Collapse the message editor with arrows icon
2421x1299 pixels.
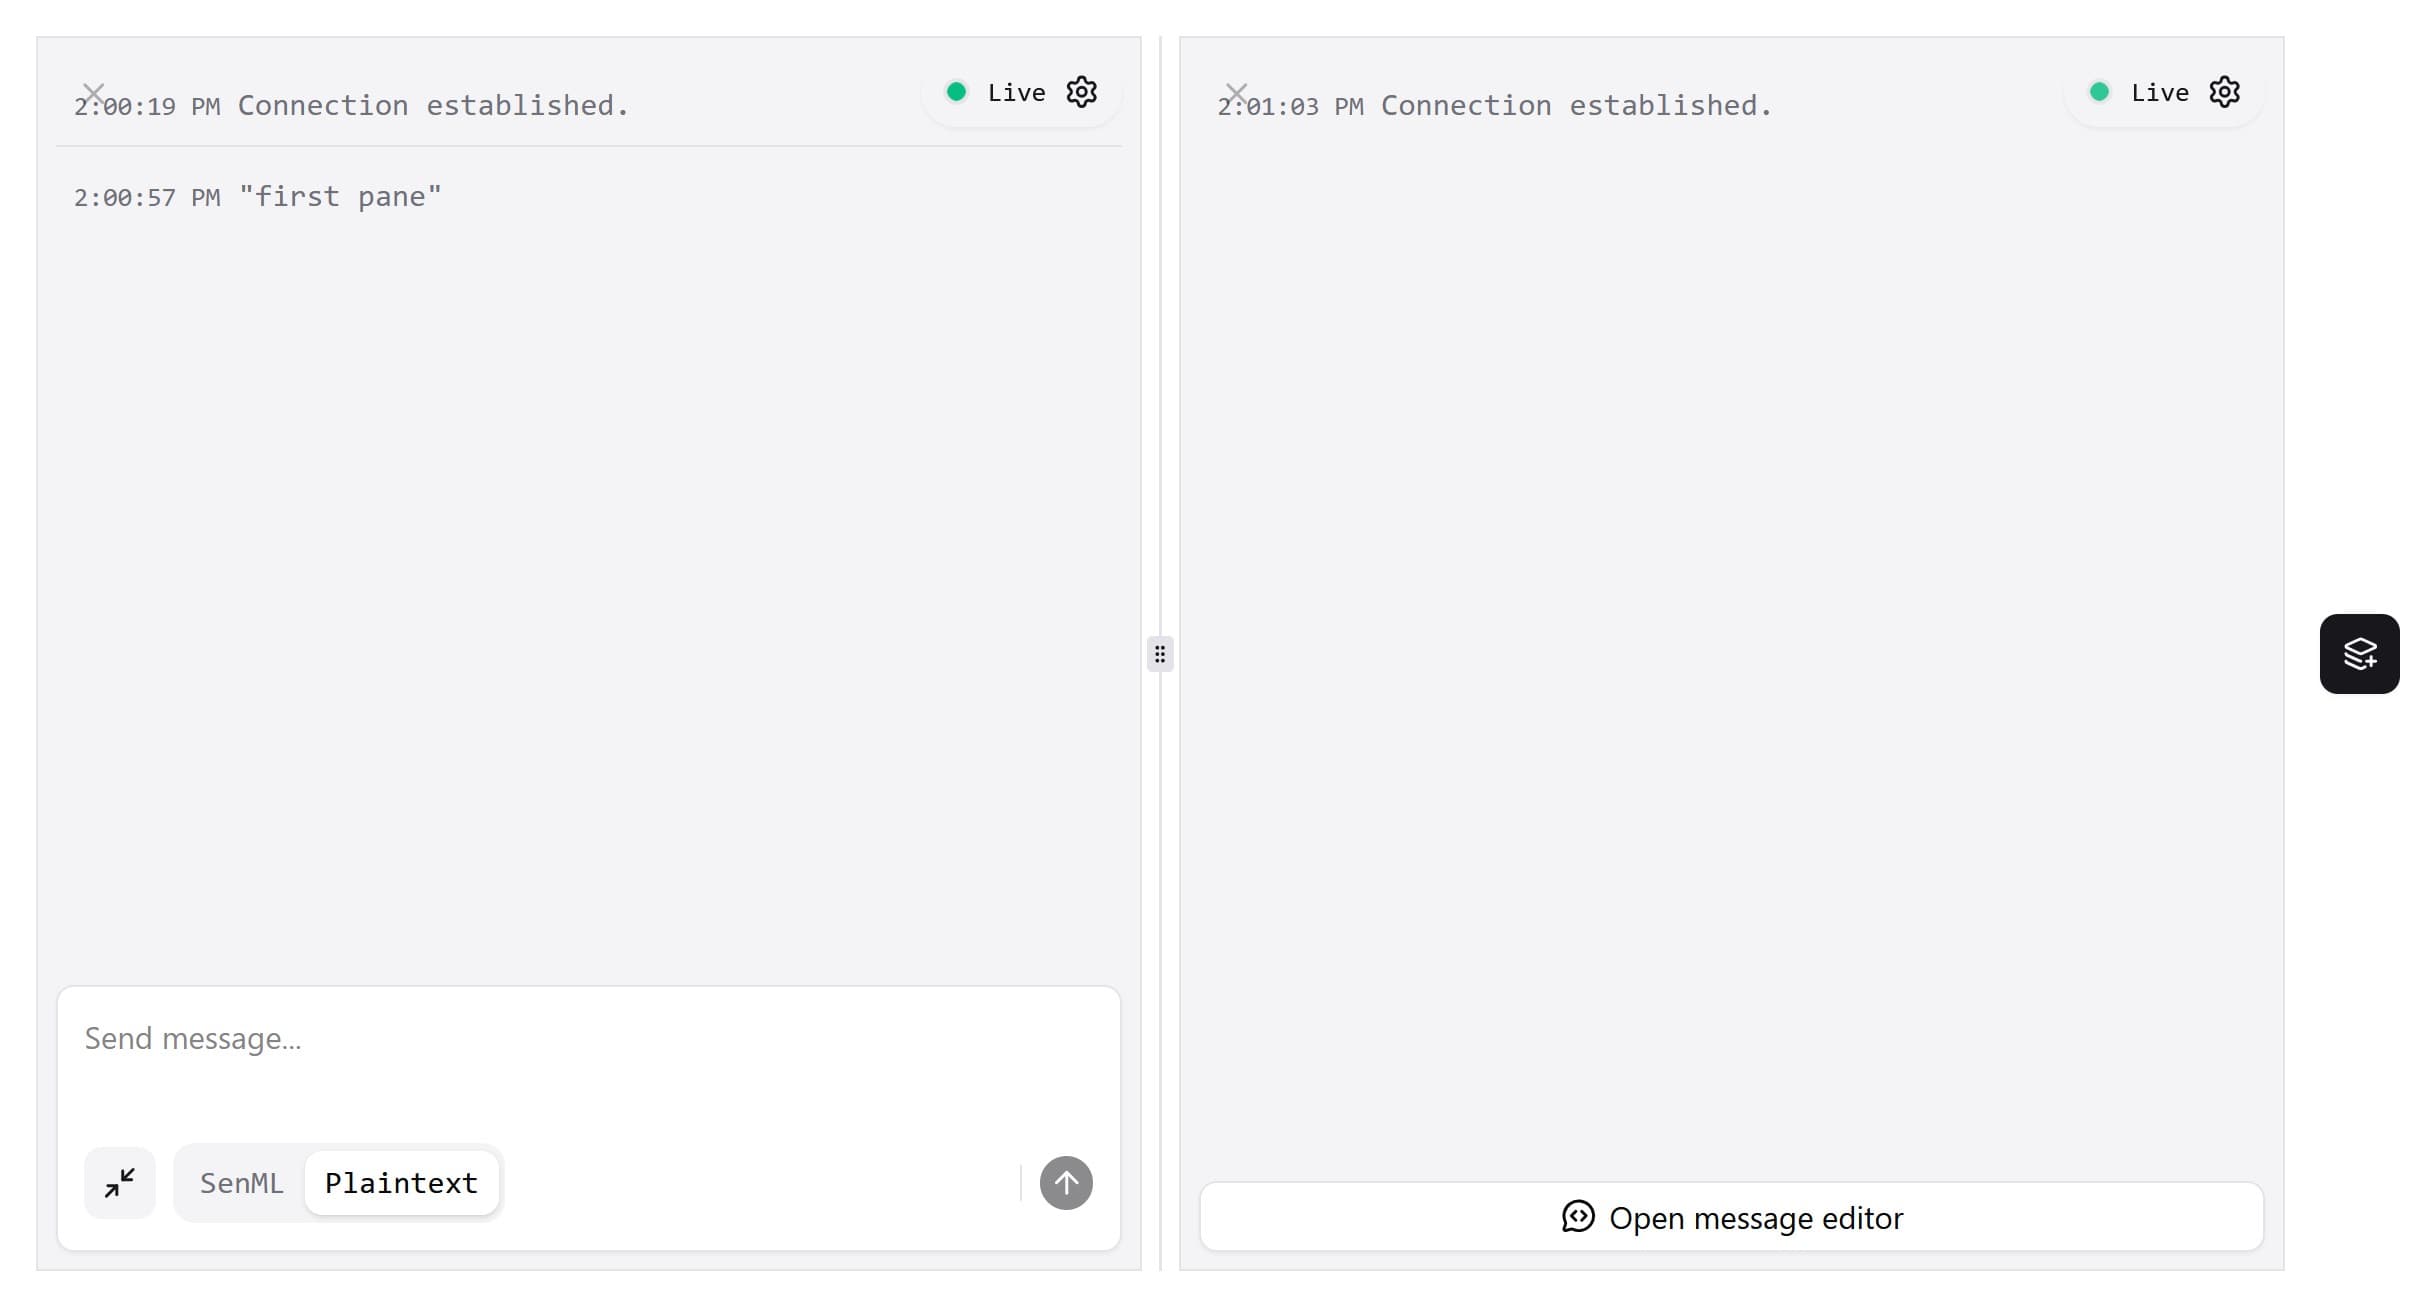coord(120,1183)
